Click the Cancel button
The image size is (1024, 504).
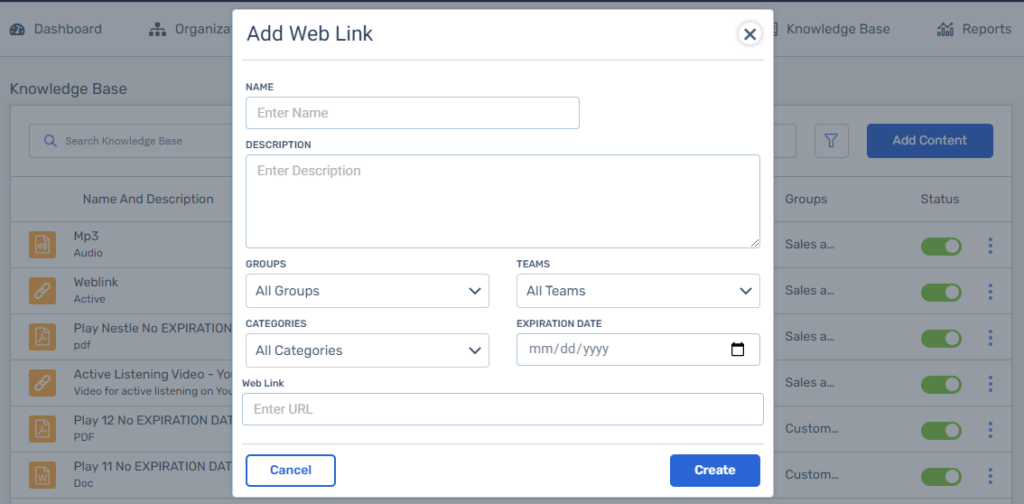(290, 470)
